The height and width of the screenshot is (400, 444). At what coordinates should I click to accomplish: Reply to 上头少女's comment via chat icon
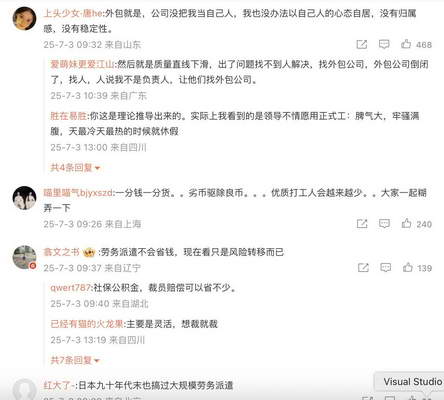(384, 44)
